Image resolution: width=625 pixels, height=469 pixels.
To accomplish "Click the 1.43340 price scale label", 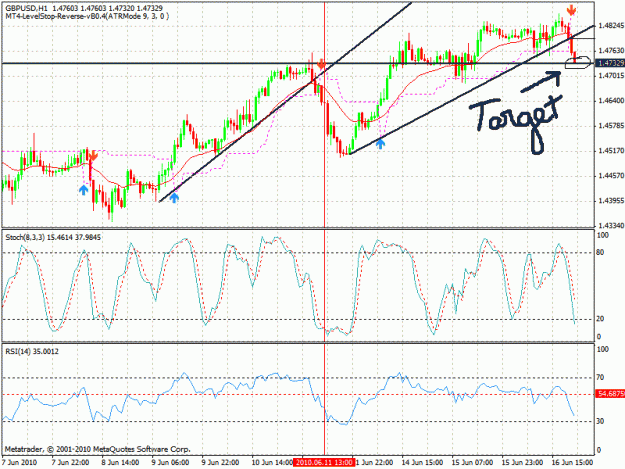I will 610,226.
